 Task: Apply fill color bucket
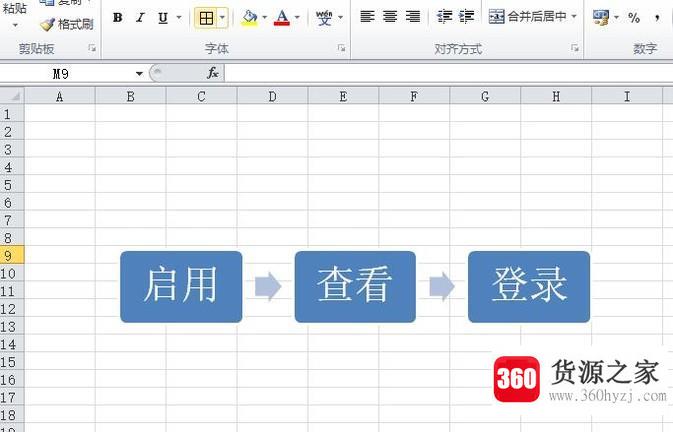(249, 18)
